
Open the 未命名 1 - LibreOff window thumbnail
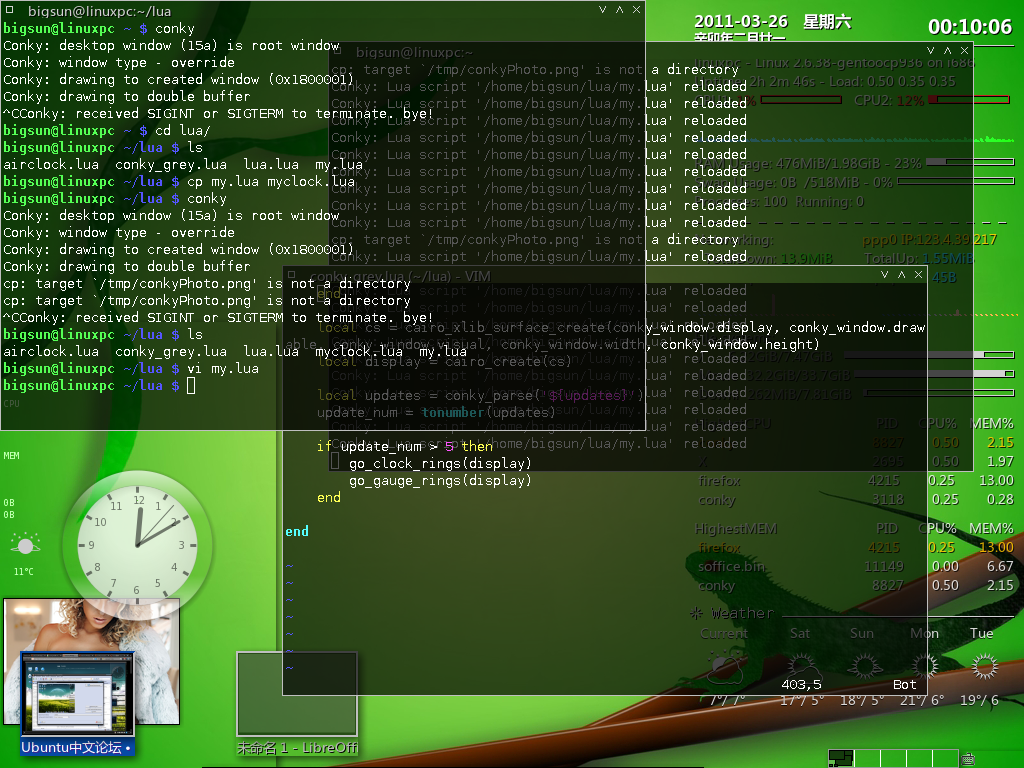pos(297,694)
